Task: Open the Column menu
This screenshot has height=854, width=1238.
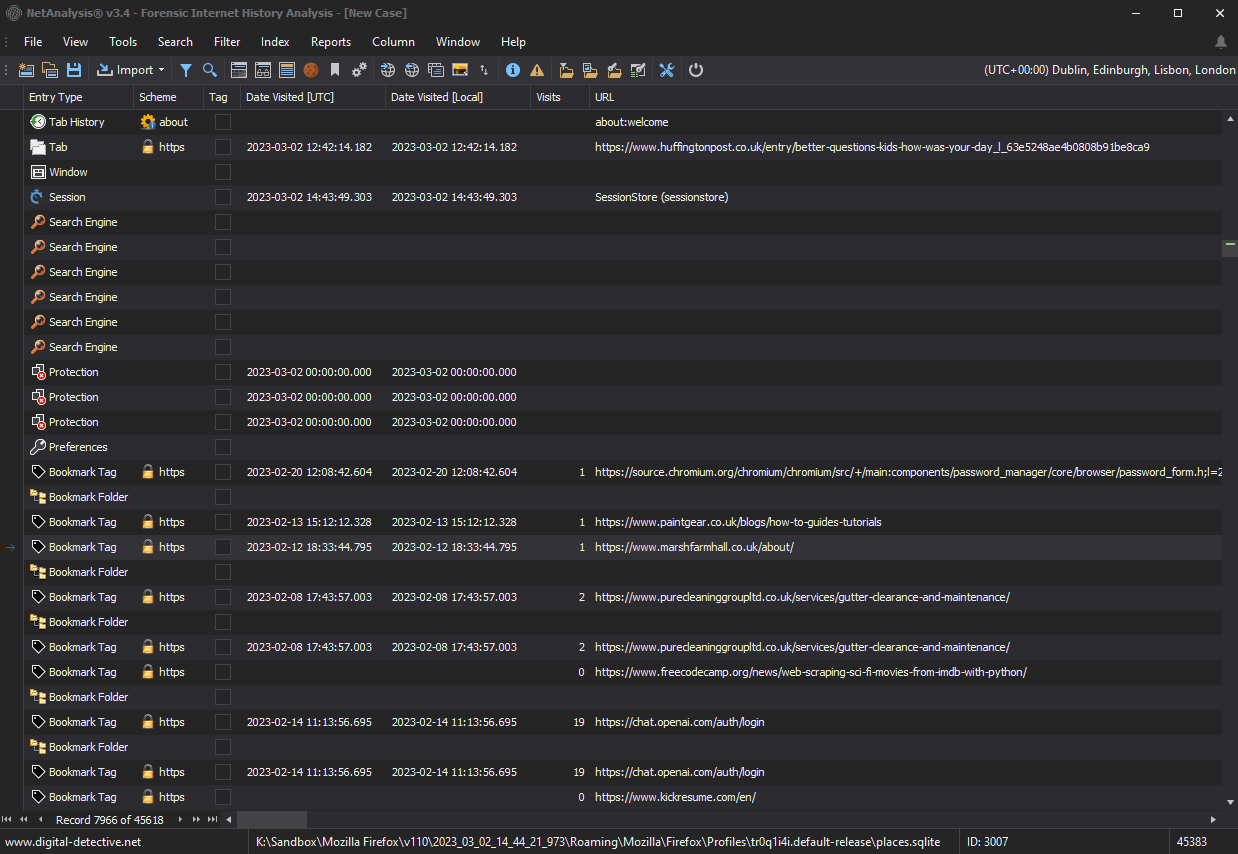Action: [x=393, y=42]
